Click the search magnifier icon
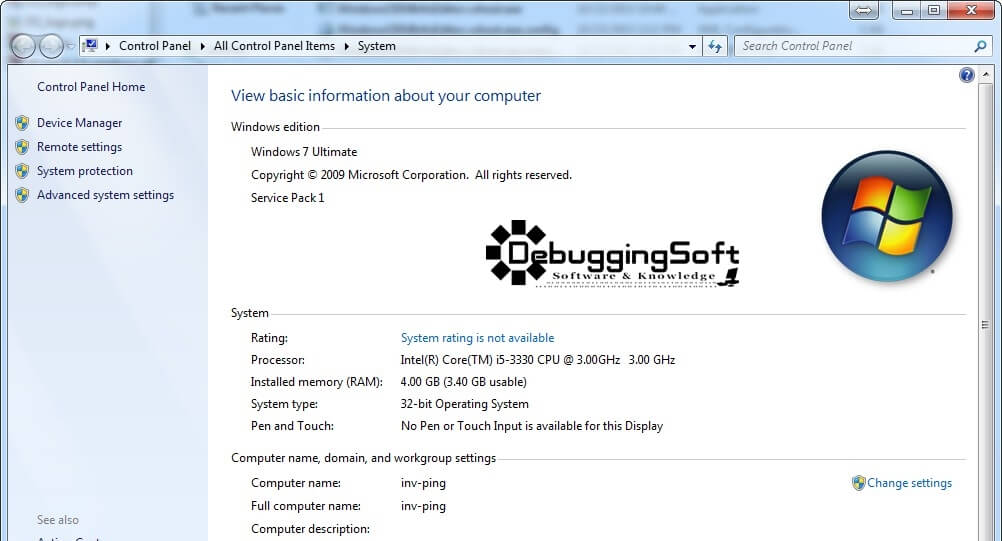Screen dimensions: 1002x541 tap(980, 46)
